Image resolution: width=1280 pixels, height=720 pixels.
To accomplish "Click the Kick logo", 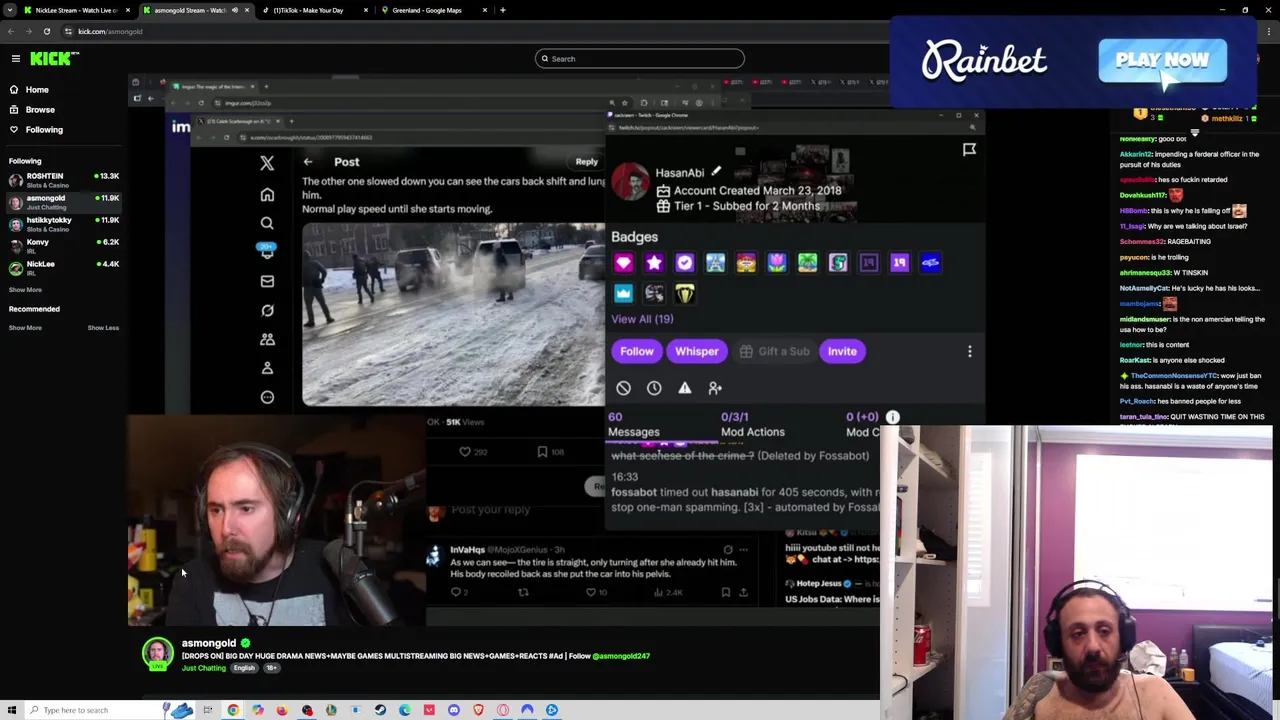I will tap(50, 59).
